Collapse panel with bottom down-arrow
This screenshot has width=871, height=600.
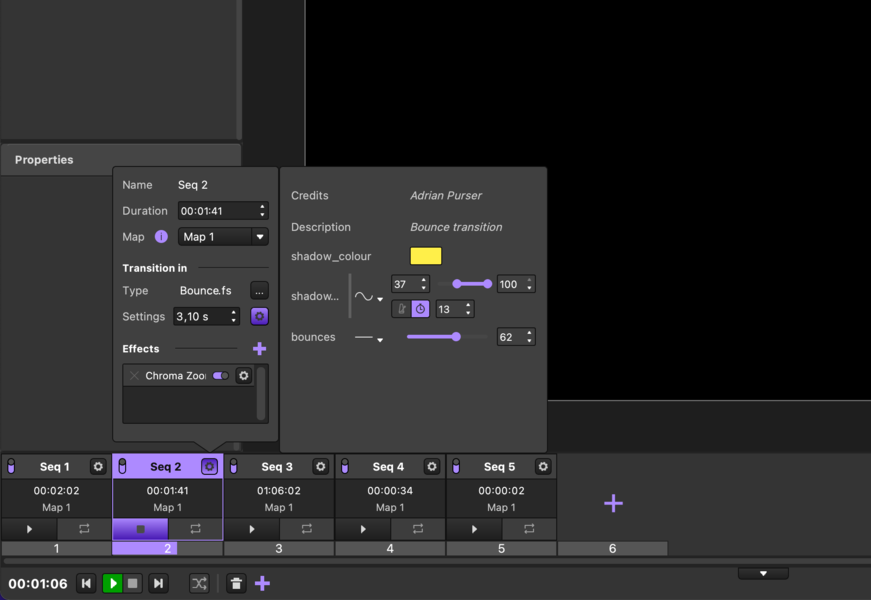pyautogui.click(x=763, y=573)
